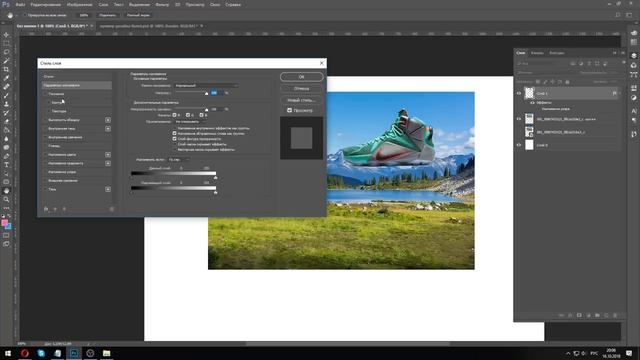Select the Hand tool in toolbox

point(6,191)
